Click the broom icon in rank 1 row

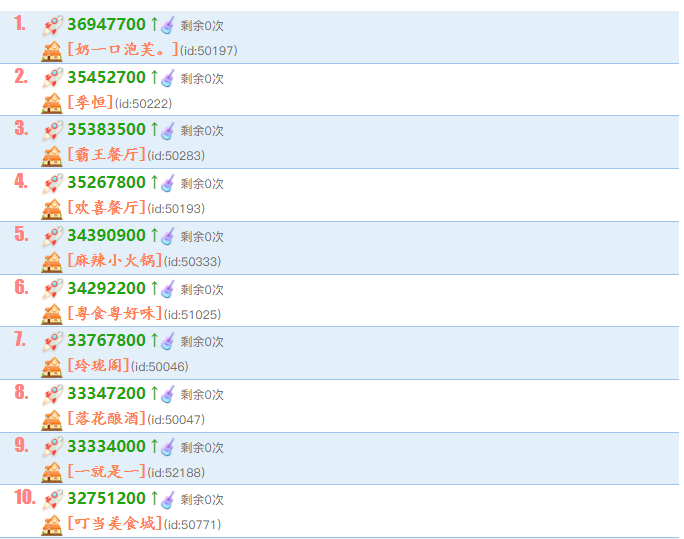pos(168,26)
